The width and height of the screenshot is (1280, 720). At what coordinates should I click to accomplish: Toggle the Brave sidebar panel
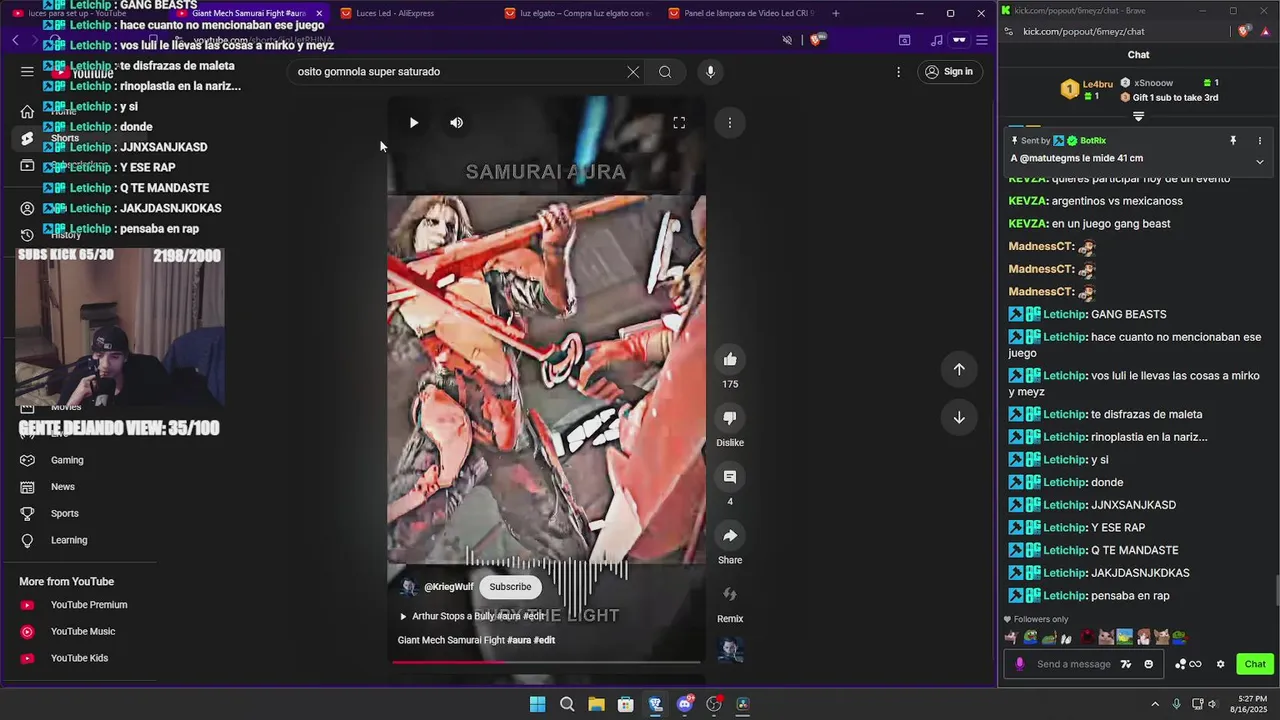pyautogui.click(x=904, y=40)
